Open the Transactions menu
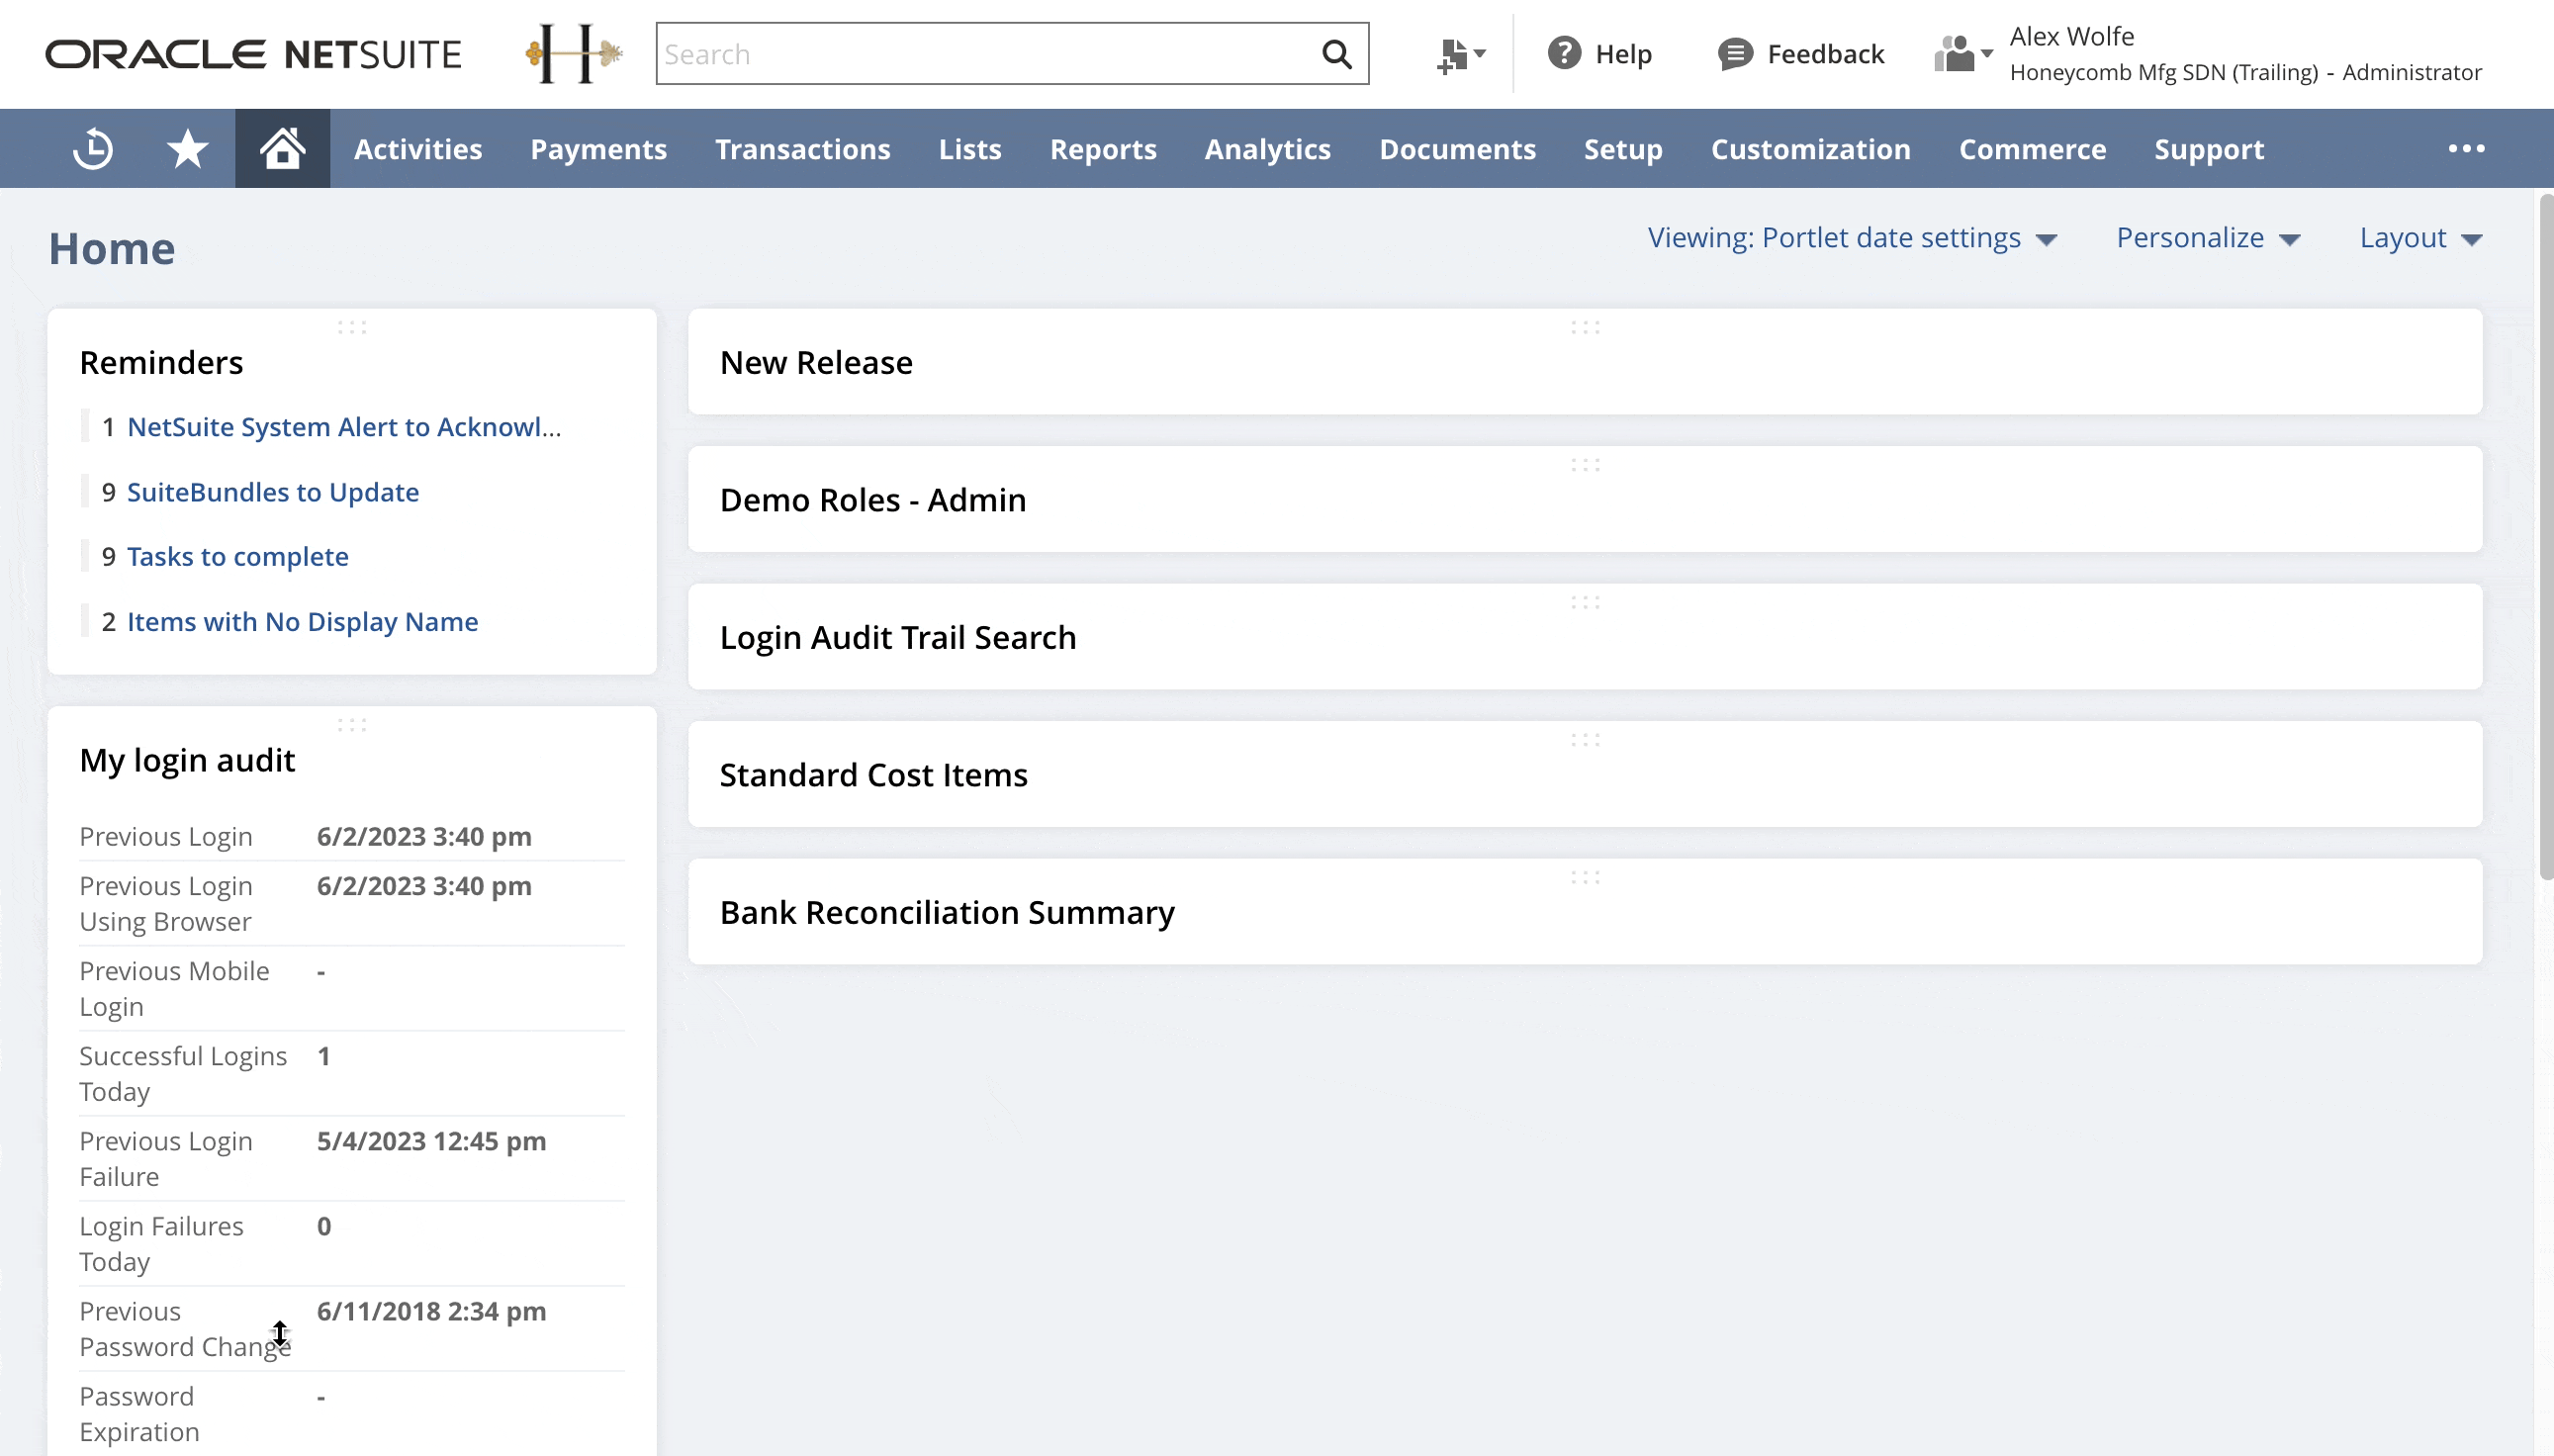The width and height of the screenshot is (2554, 1456). click(803, 147)
